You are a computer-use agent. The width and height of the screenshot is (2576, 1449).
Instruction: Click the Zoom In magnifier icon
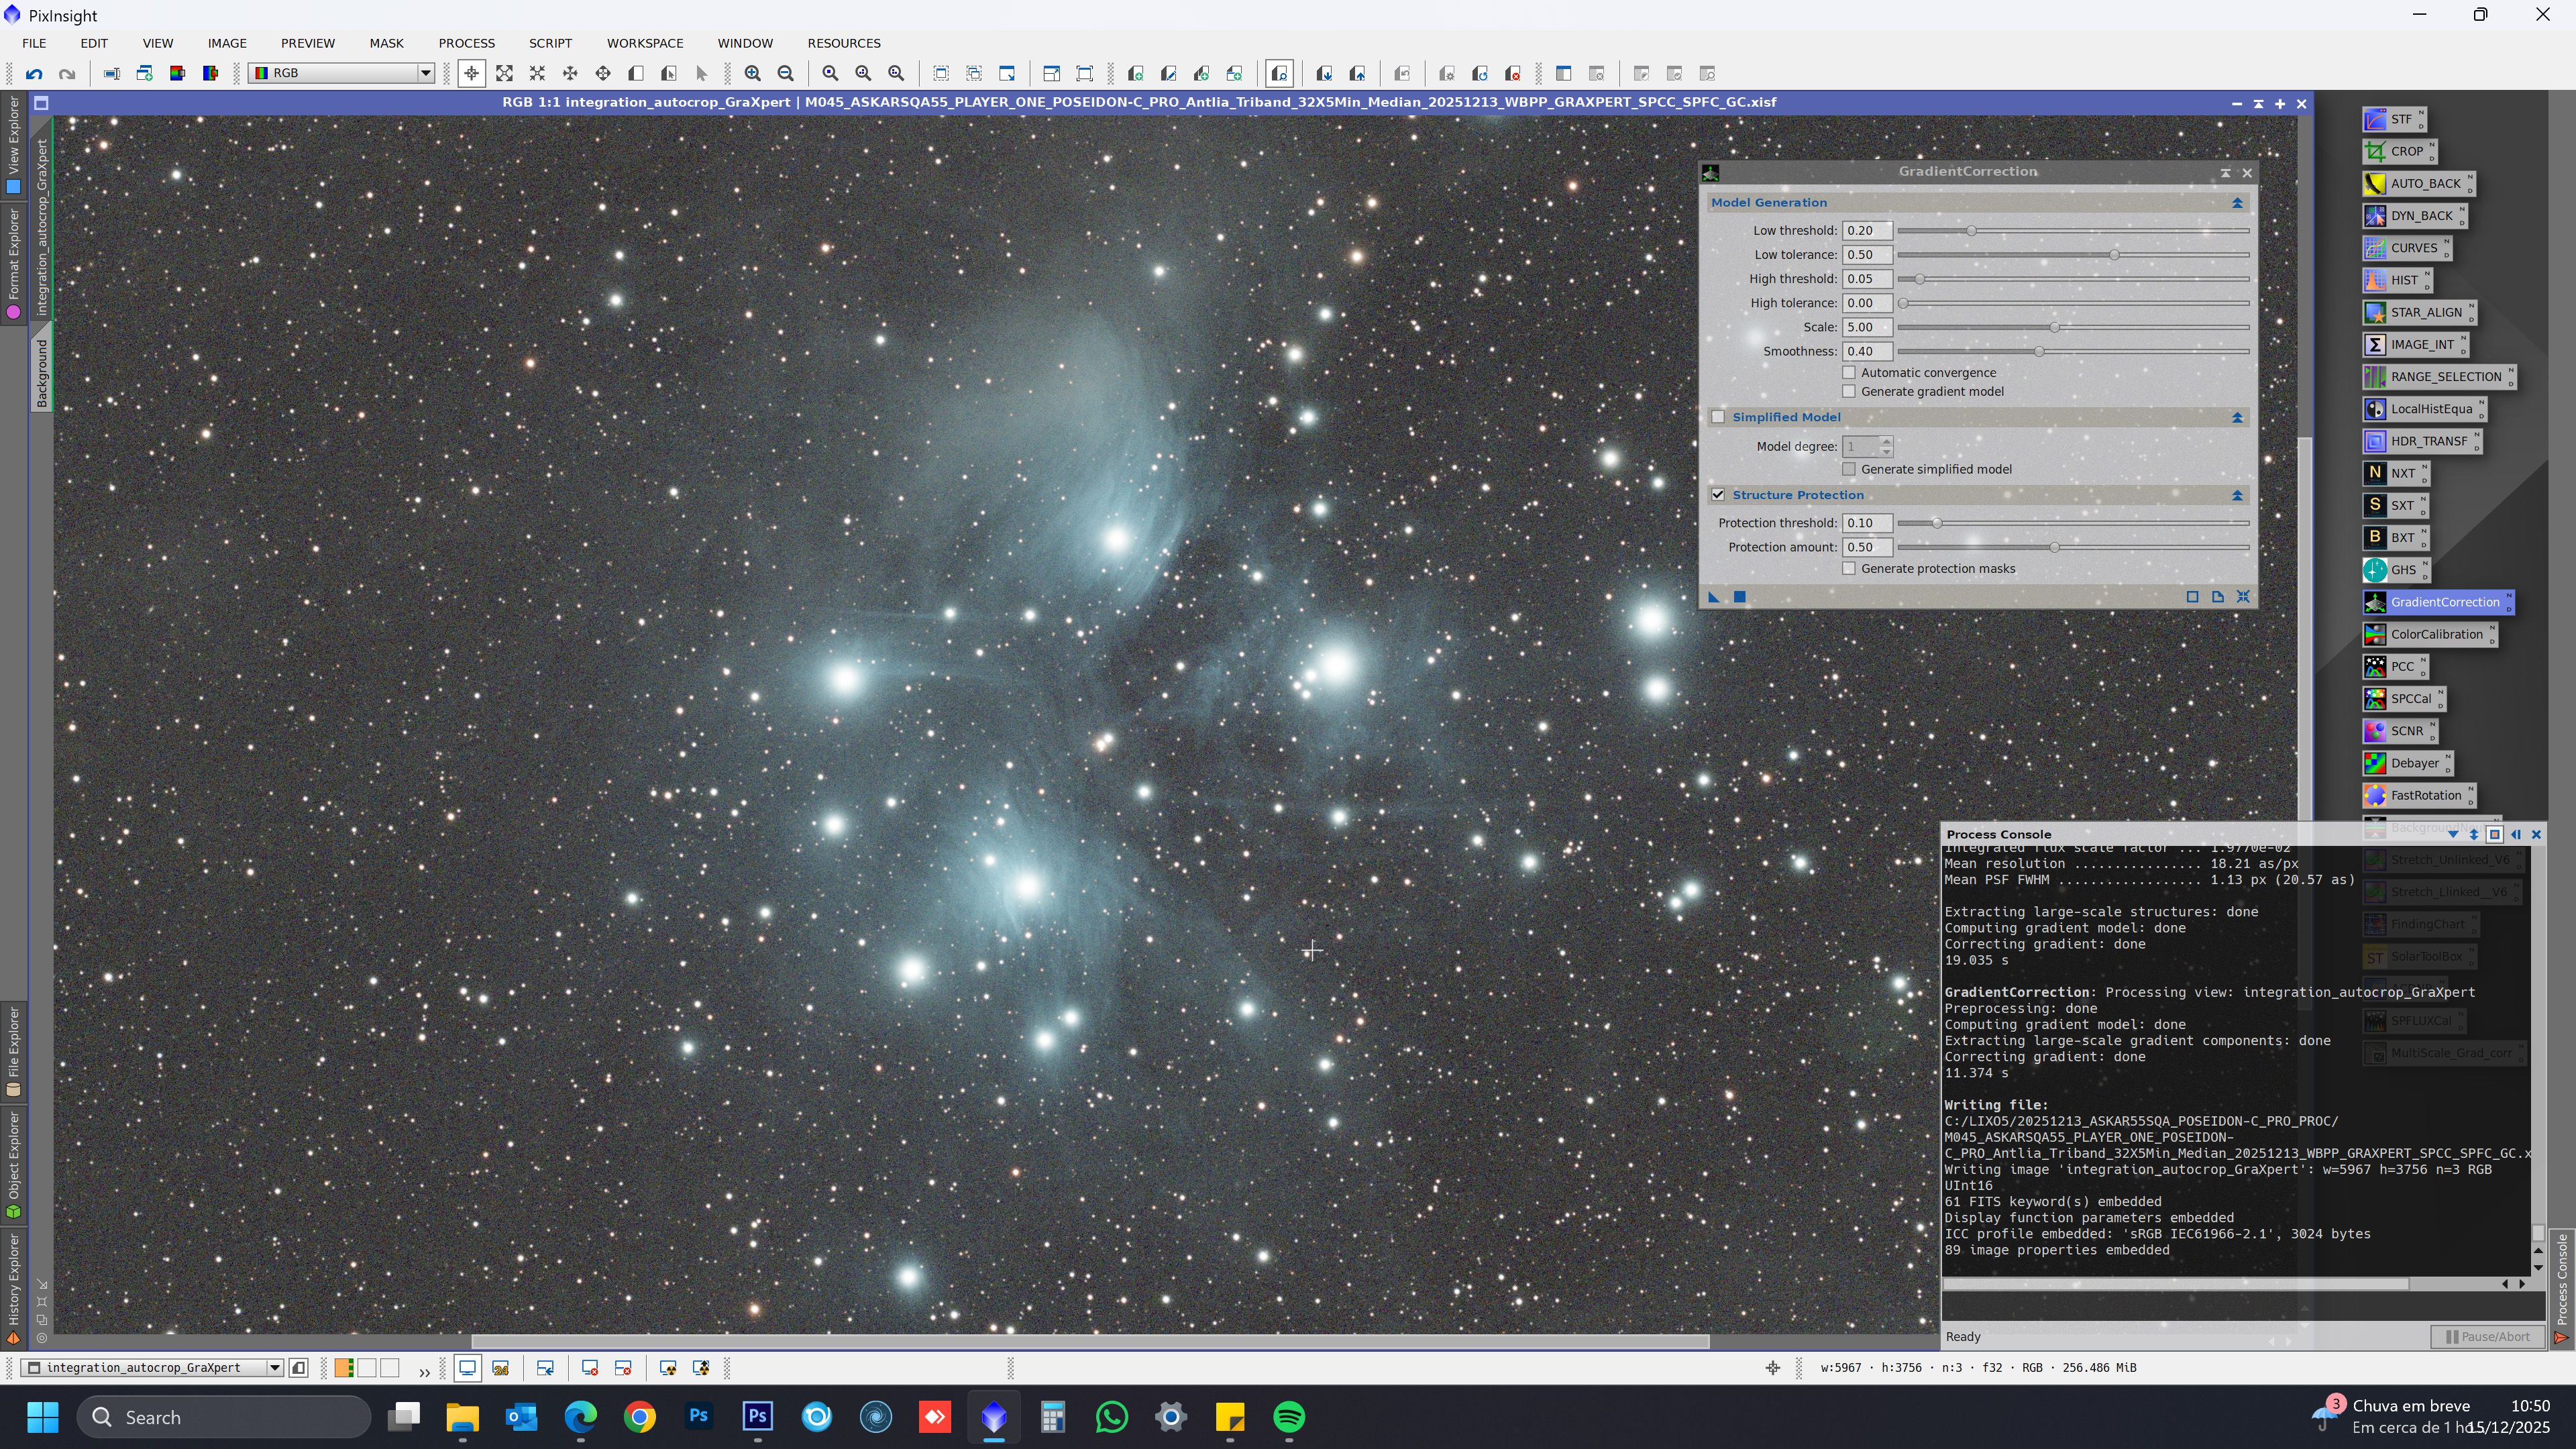point(752,73)
